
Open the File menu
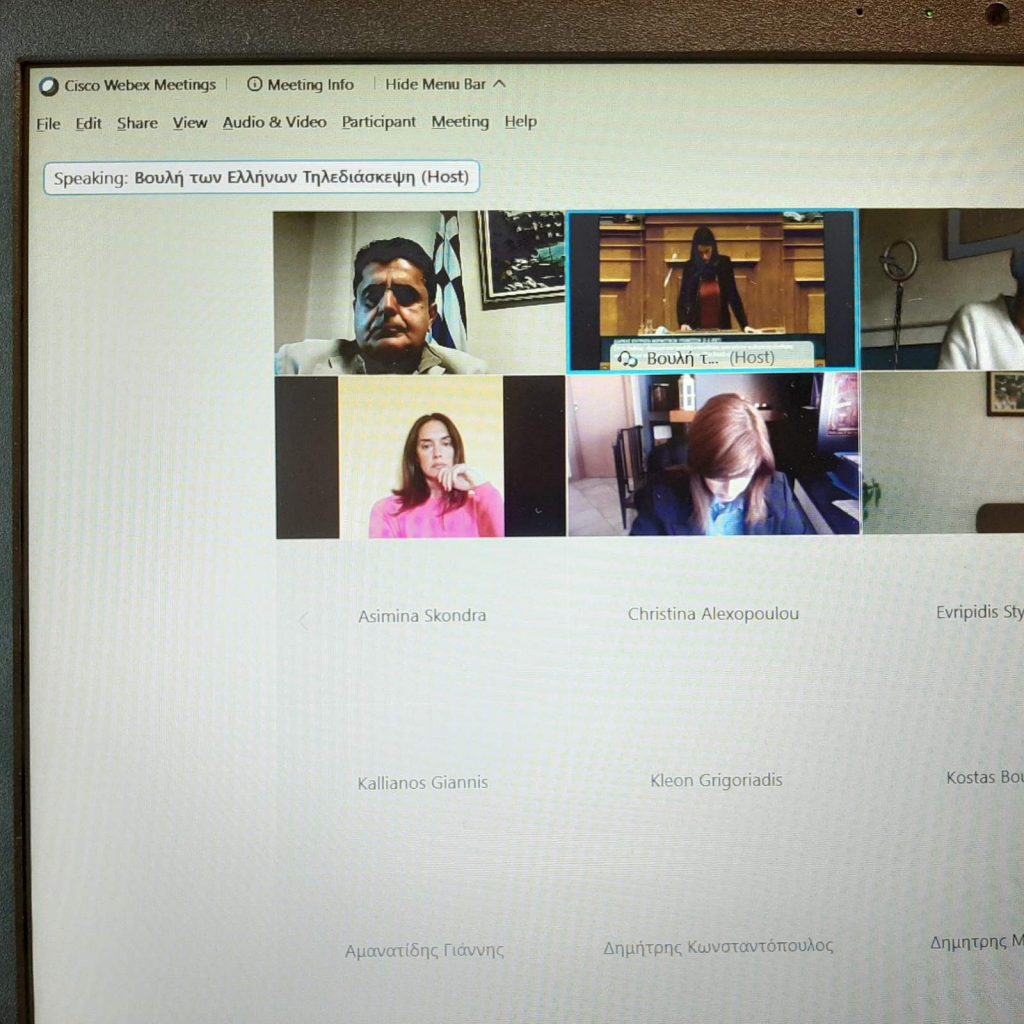48,124
